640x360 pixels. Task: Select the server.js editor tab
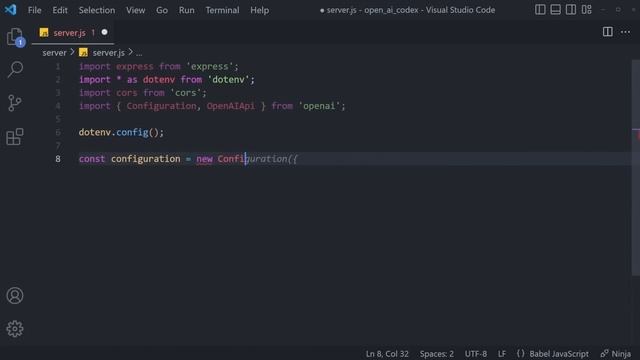[x=73, y=33]
